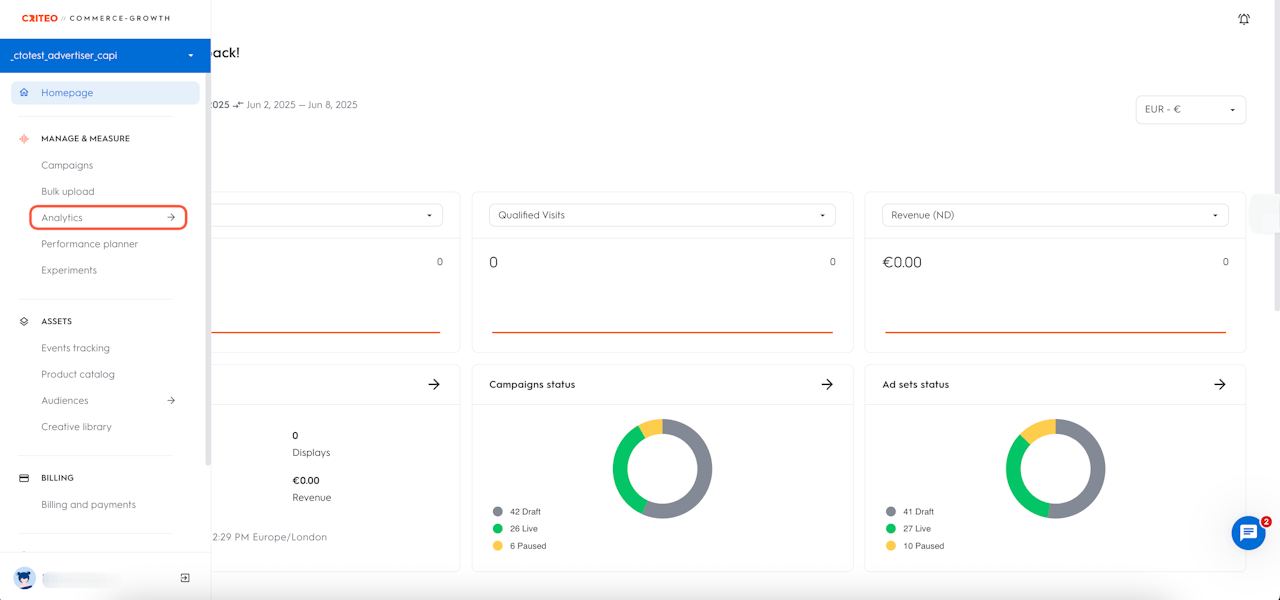The width and height of the screenshot is (1280, 600).
Task: Click arrow next to Audiences
Action: tap(171, 400)
